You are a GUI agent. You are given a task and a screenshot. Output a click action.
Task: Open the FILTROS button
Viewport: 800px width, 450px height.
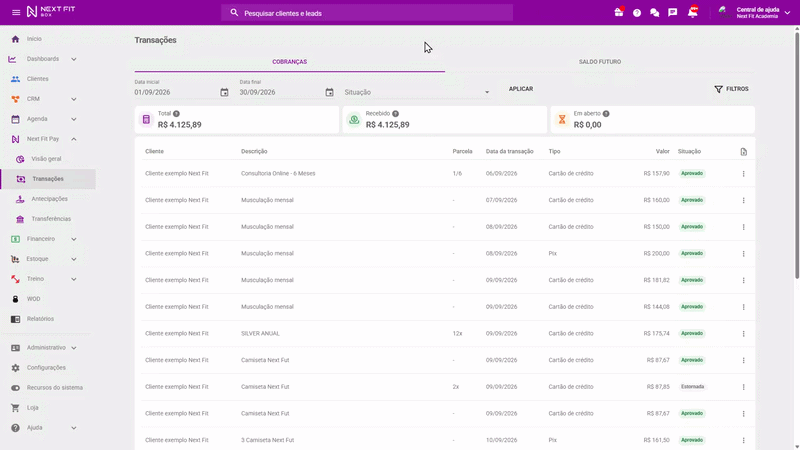coord(731,89)
